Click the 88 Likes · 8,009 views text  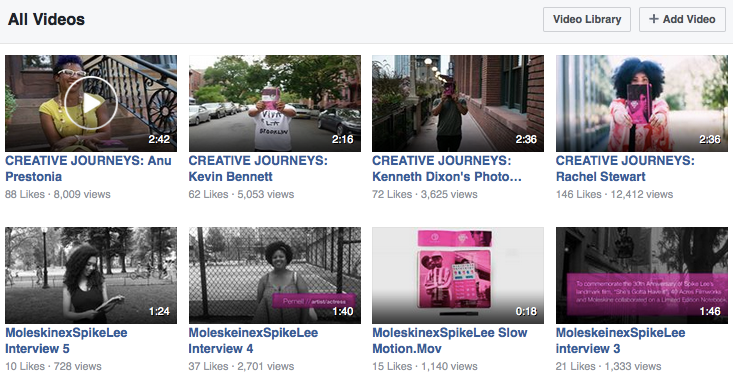click(58, 194)
